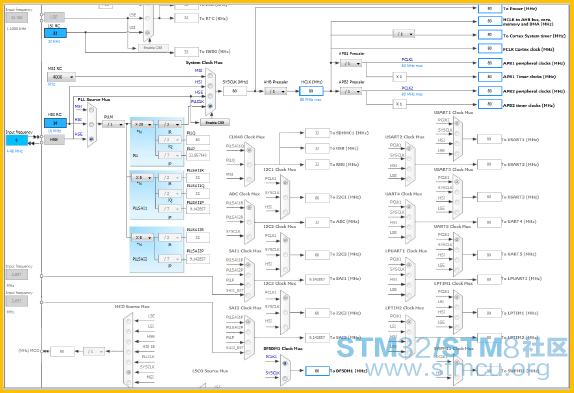Select PLLCLK in MCO Source Mux
Image resolution: width=574 pixels, height=393 pixels.
pos(128,362)
